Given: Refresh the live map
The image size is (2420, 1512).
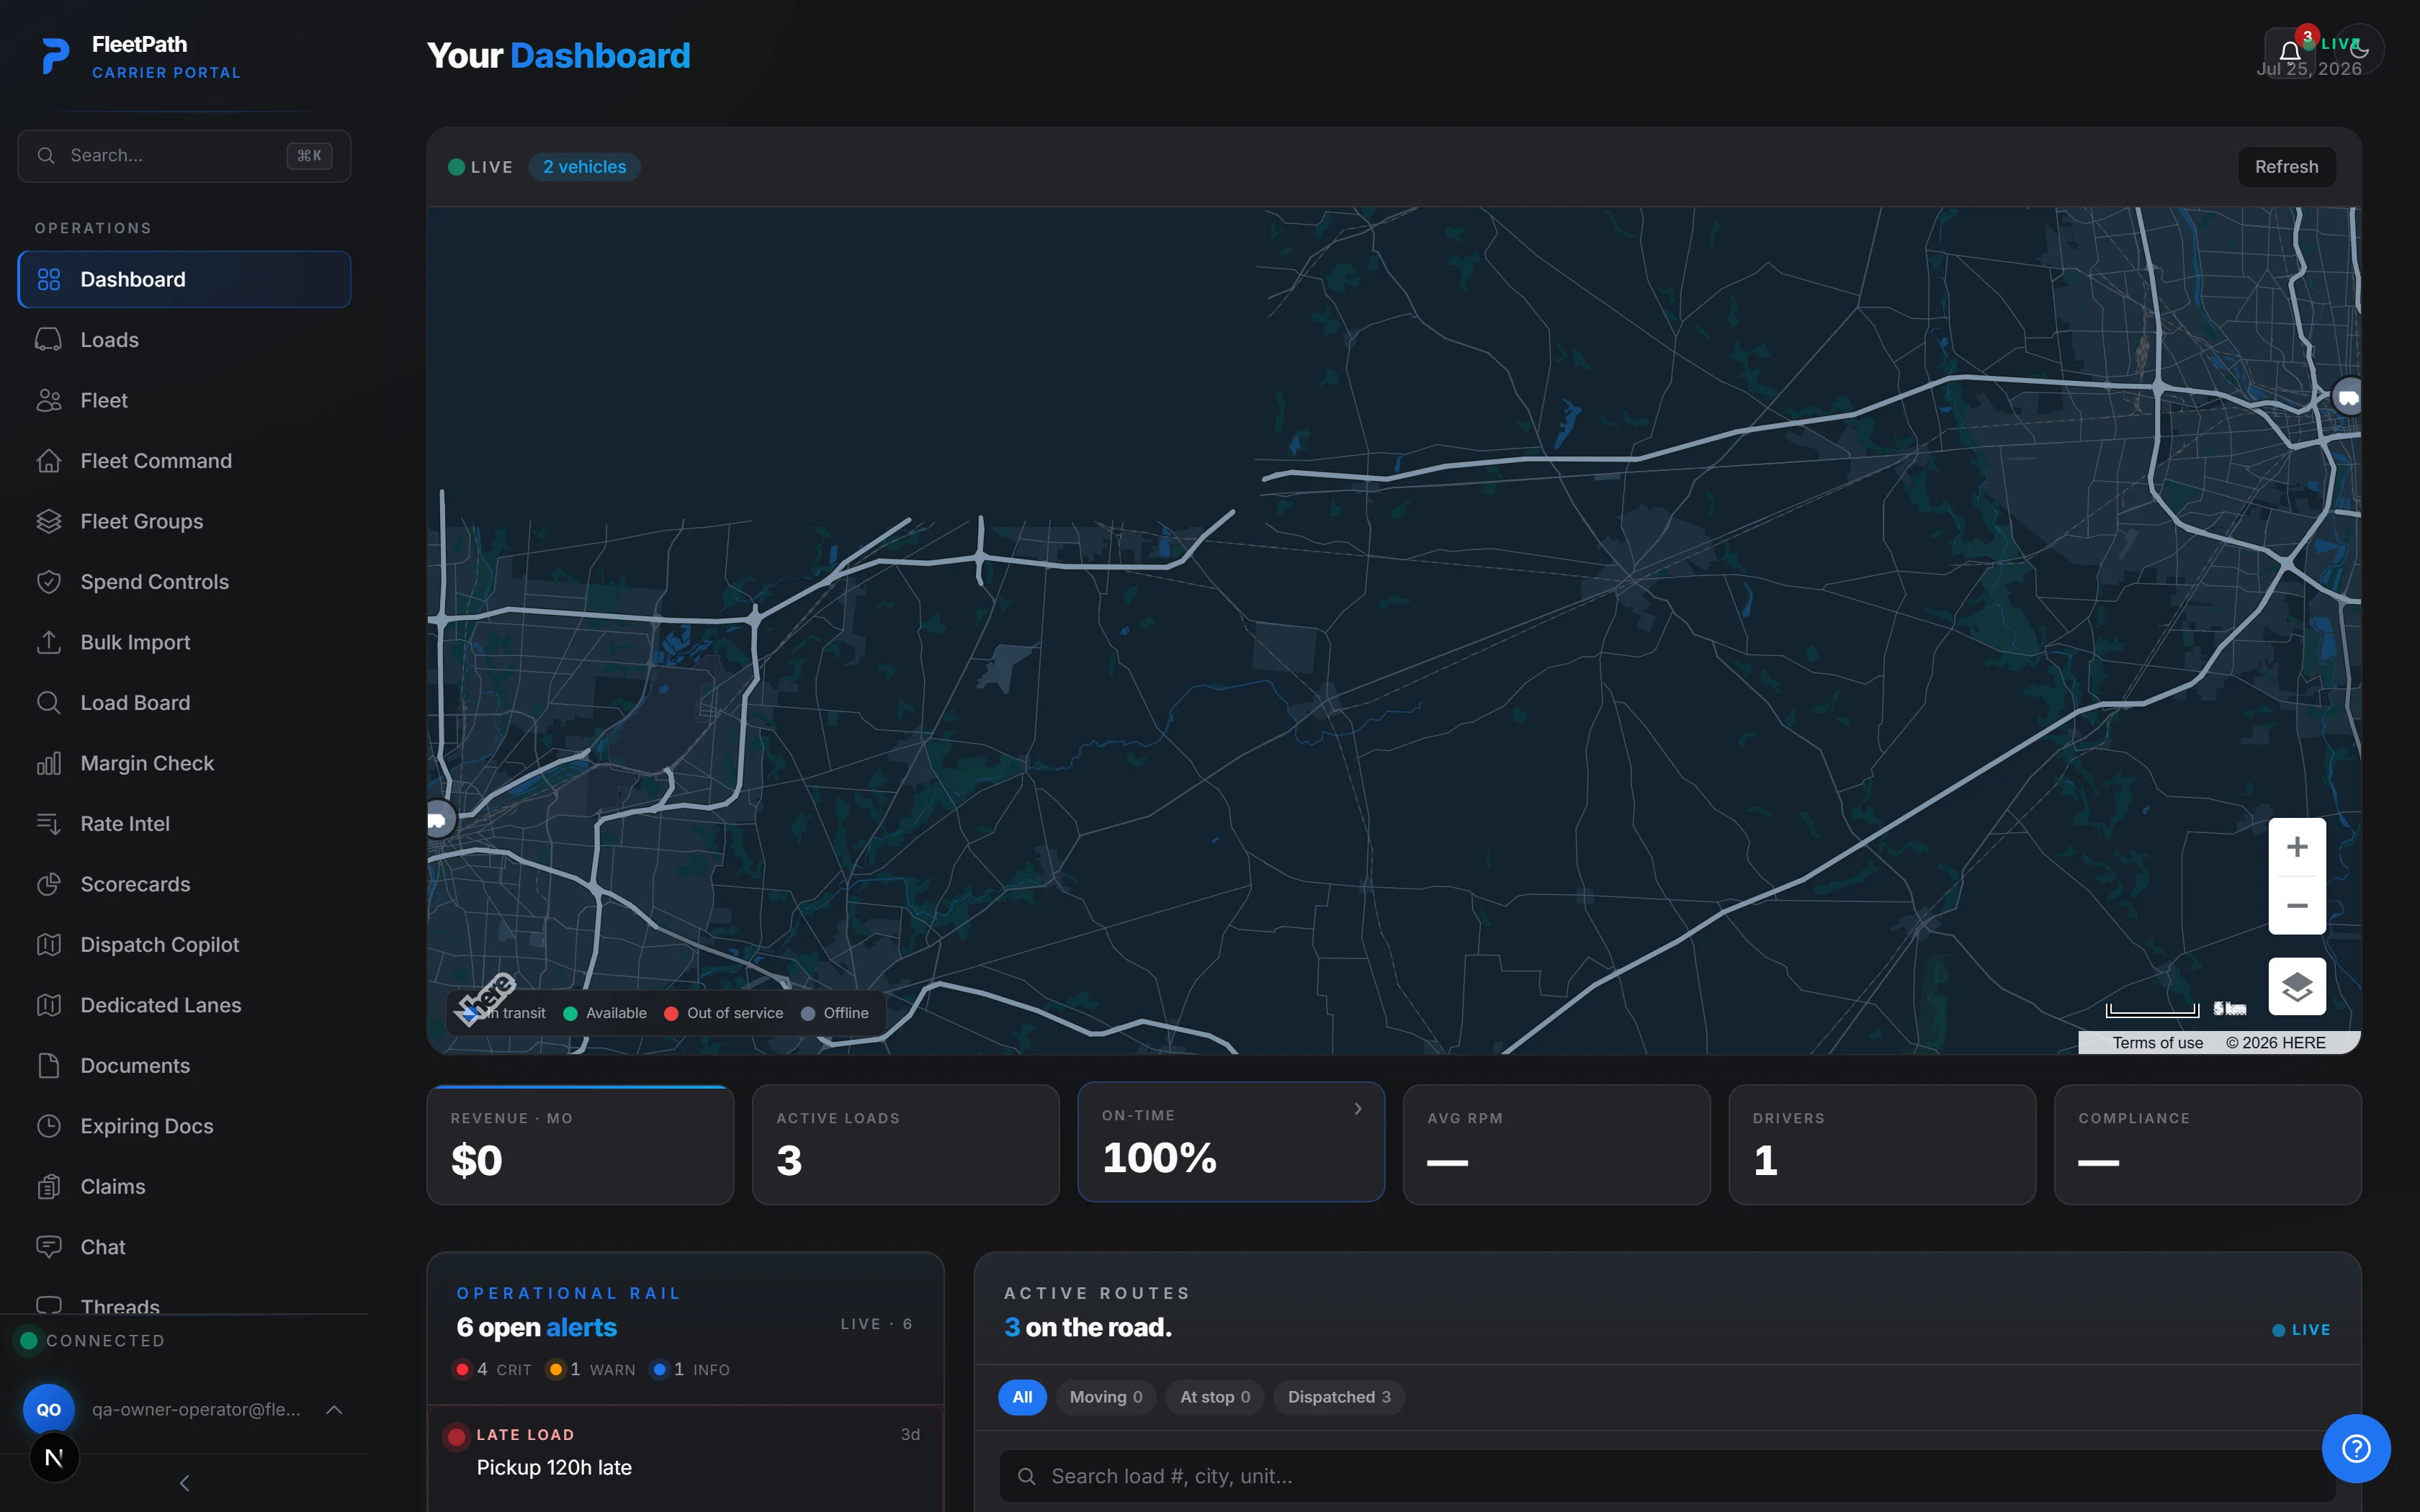Looking at the screenshot, I should tap(2286, 167).
